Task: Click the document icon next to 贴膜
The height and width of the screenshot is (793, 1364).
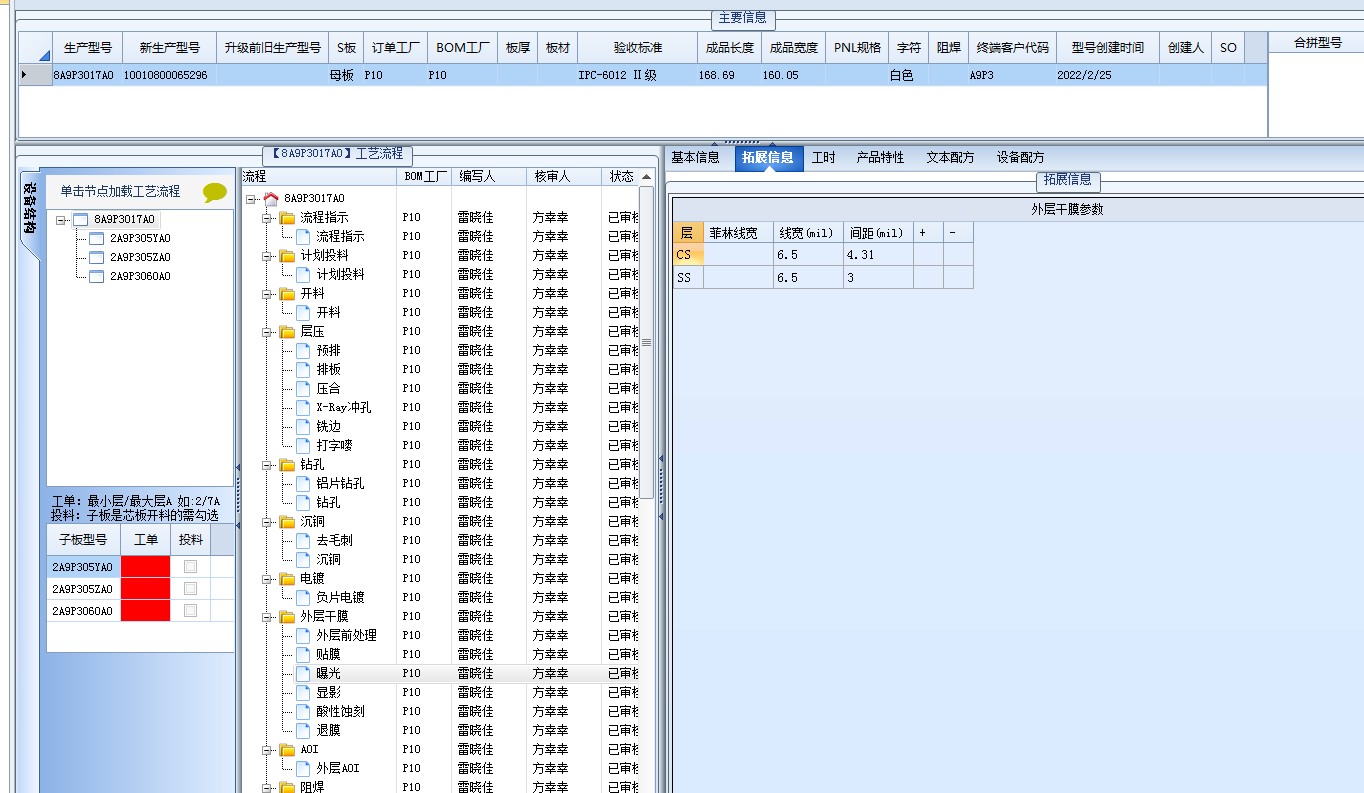Action: click(x=303, y=655)
